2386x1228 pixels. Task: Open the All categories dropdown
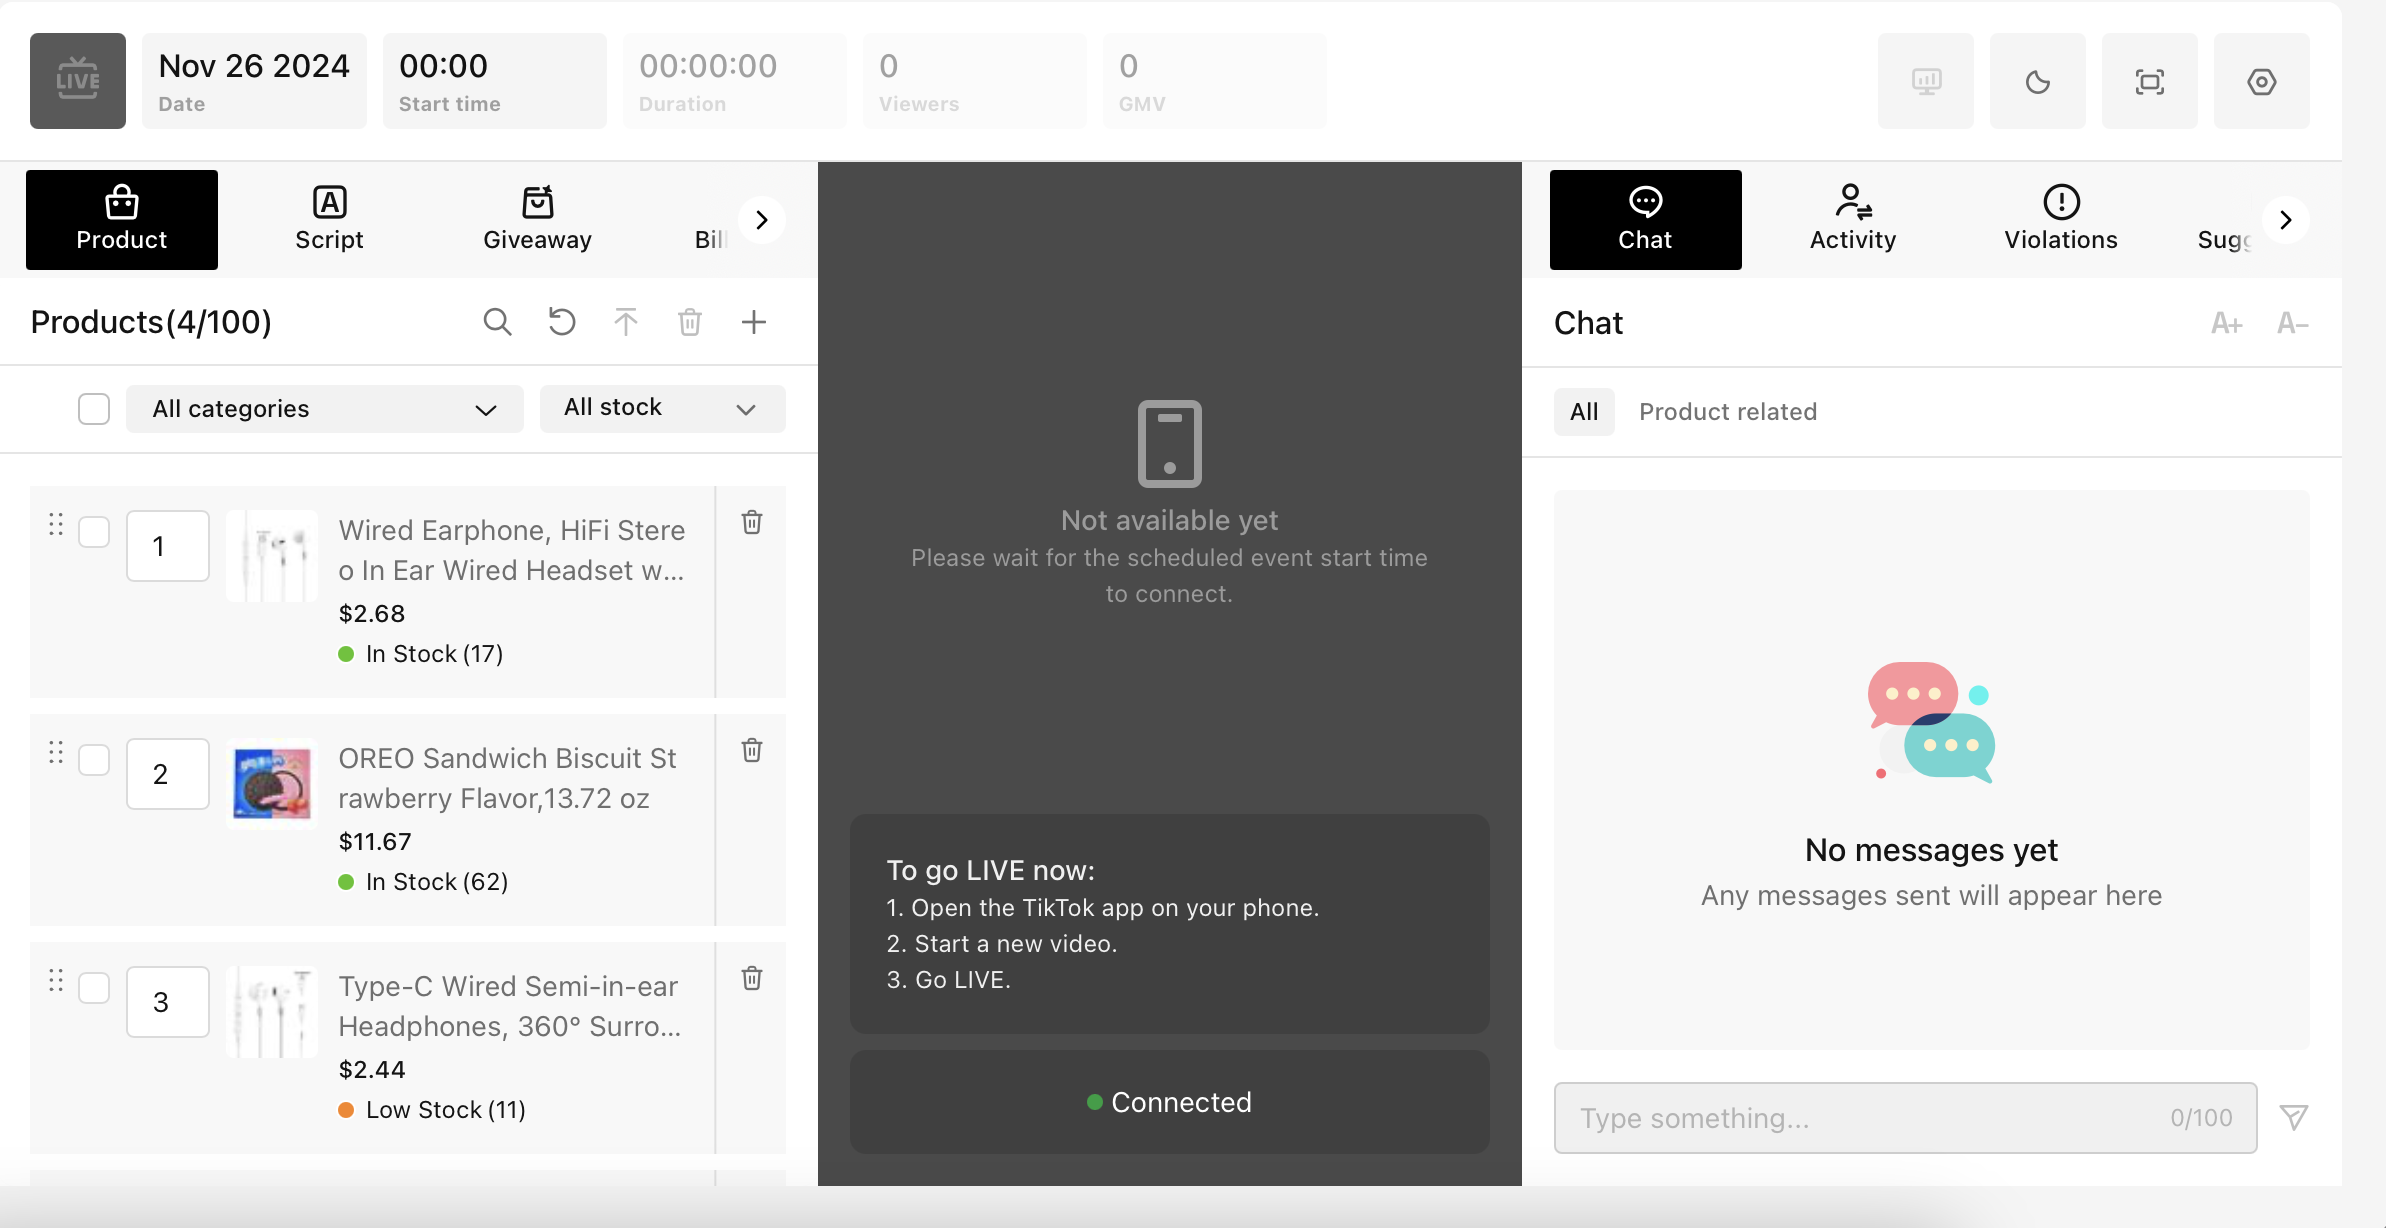click(324, 409)
